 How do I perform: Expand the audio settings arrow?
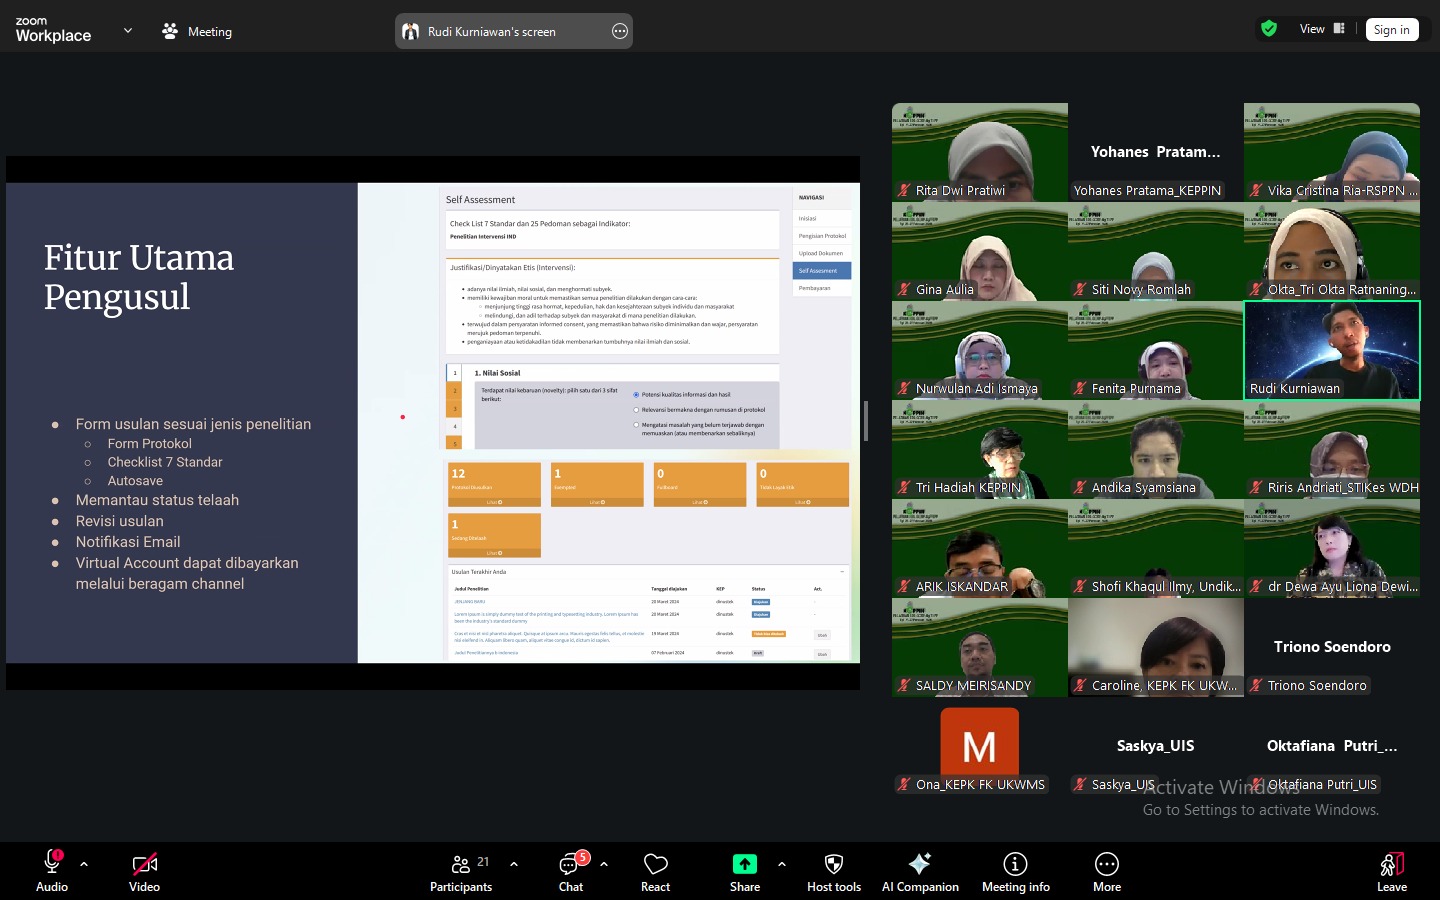84,864
